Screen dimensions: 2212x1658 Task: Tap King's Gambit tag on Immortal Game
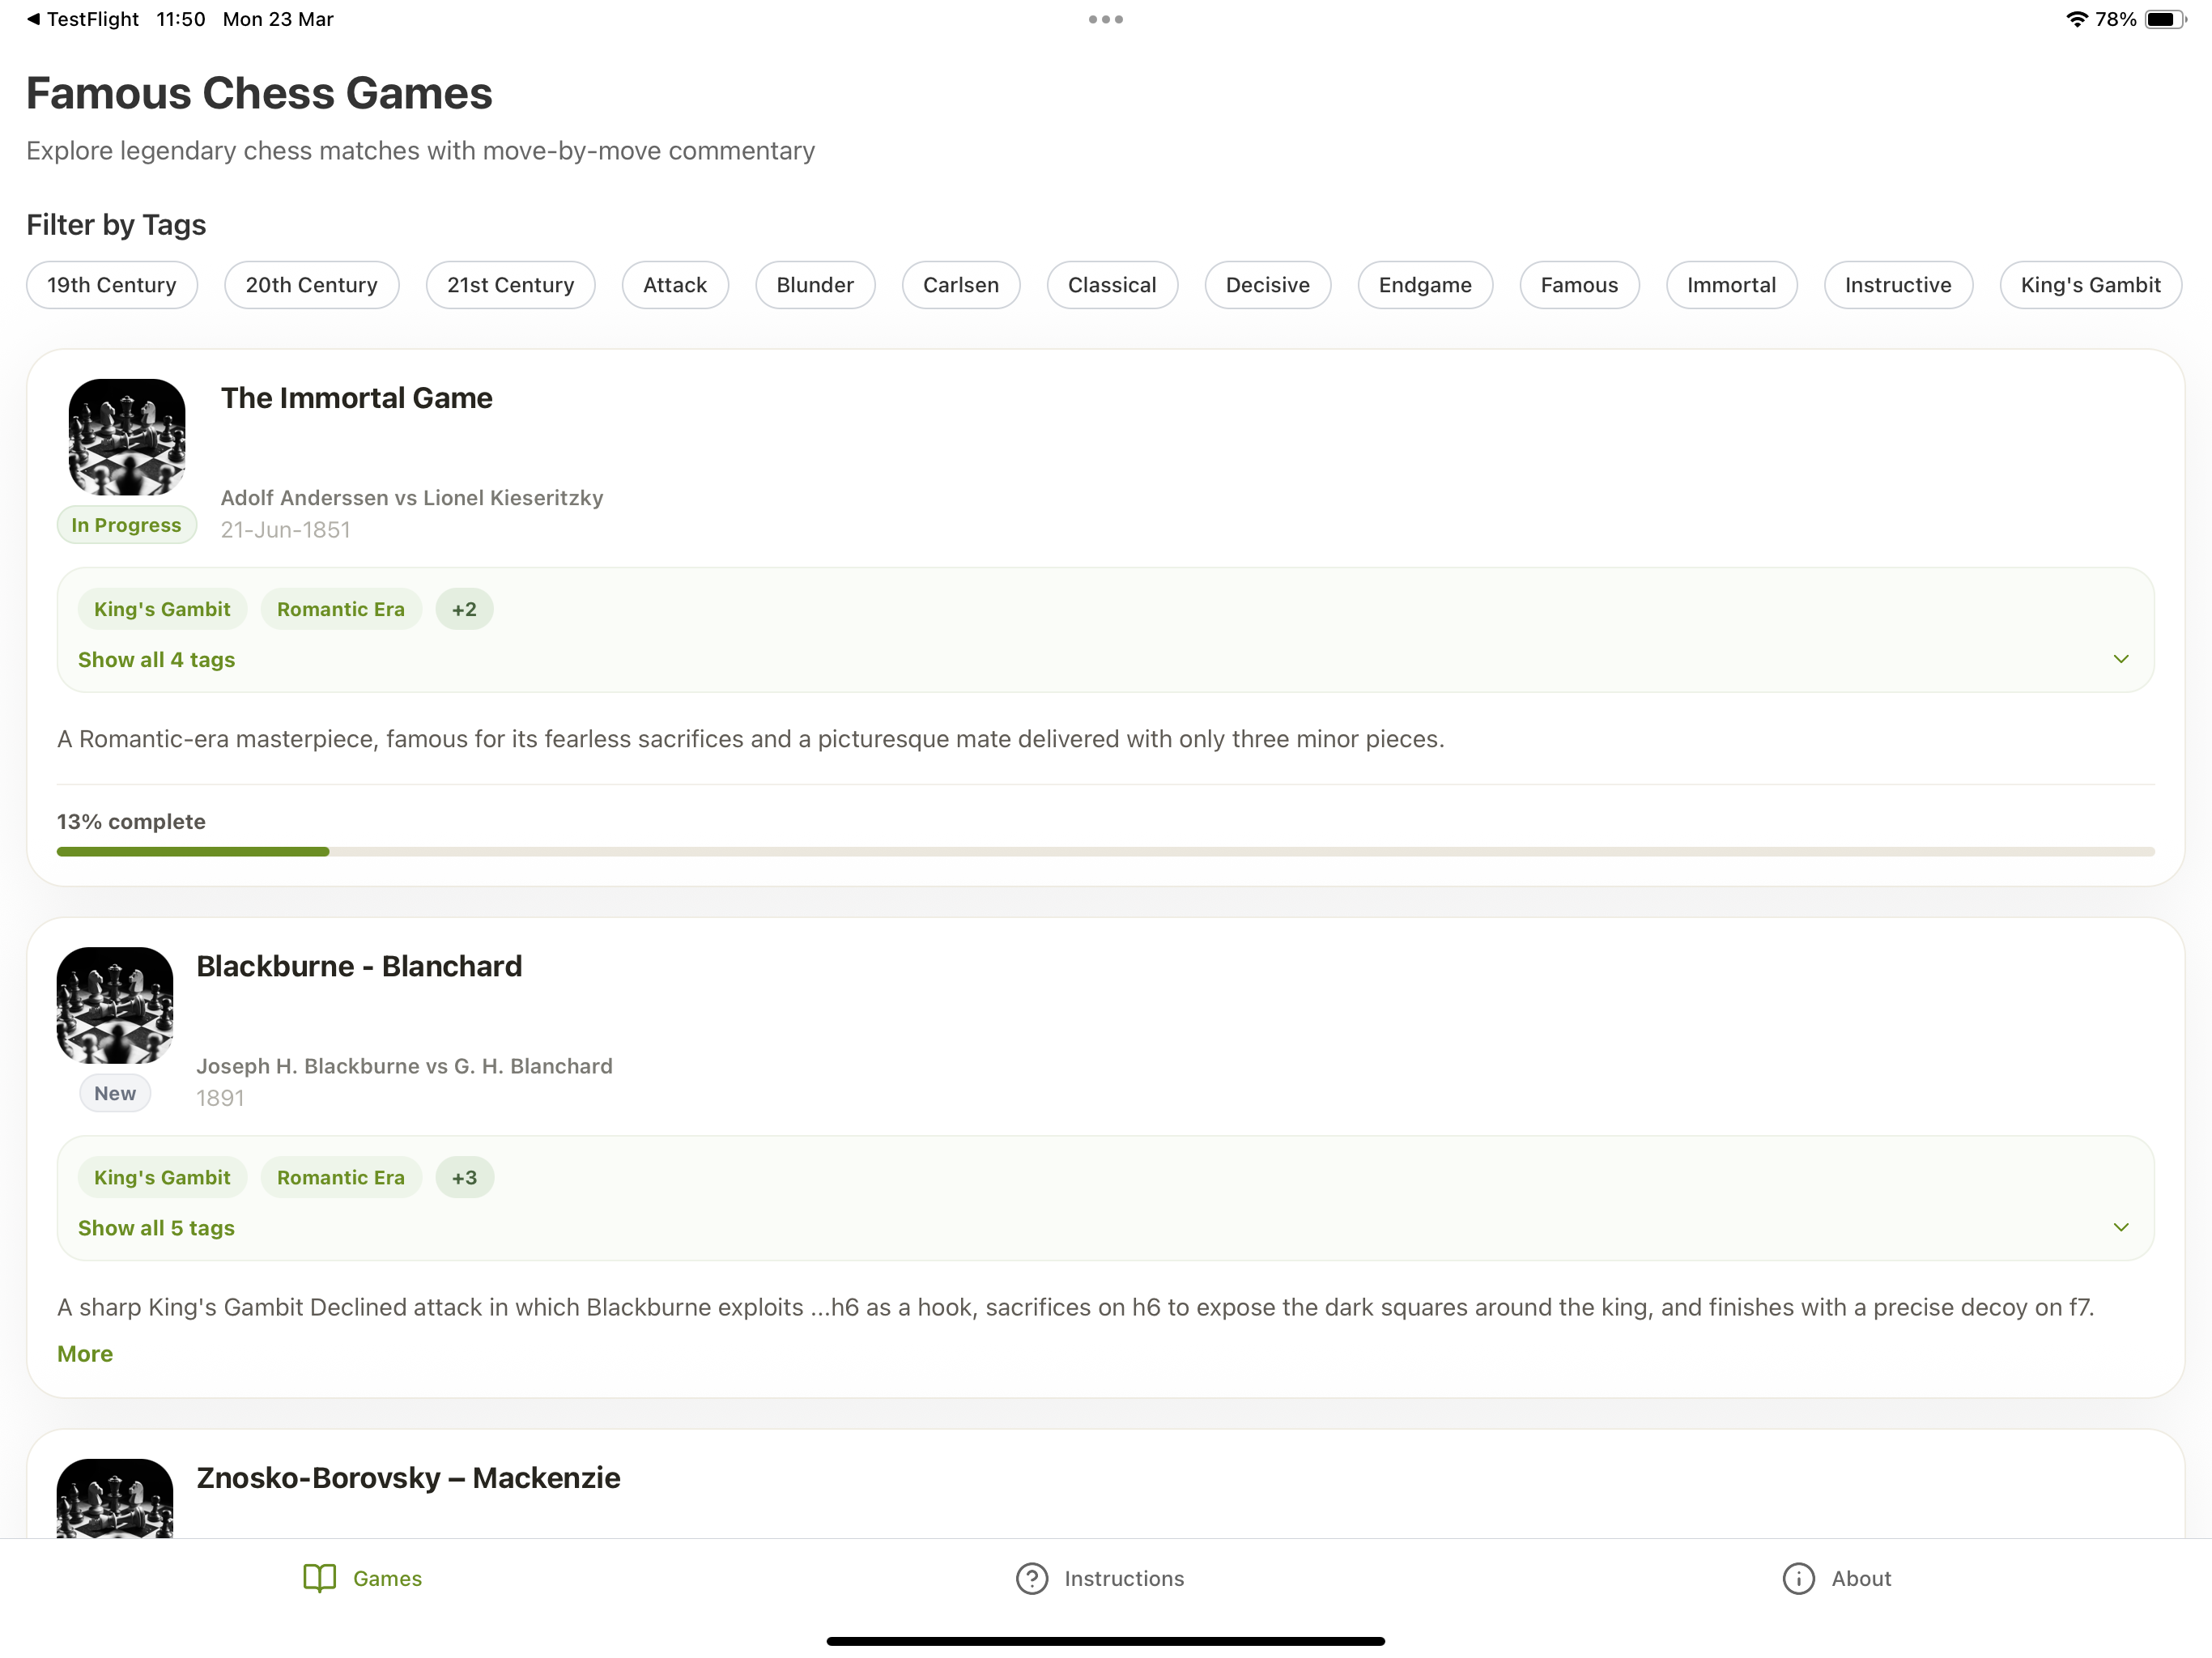coord(162,609)
